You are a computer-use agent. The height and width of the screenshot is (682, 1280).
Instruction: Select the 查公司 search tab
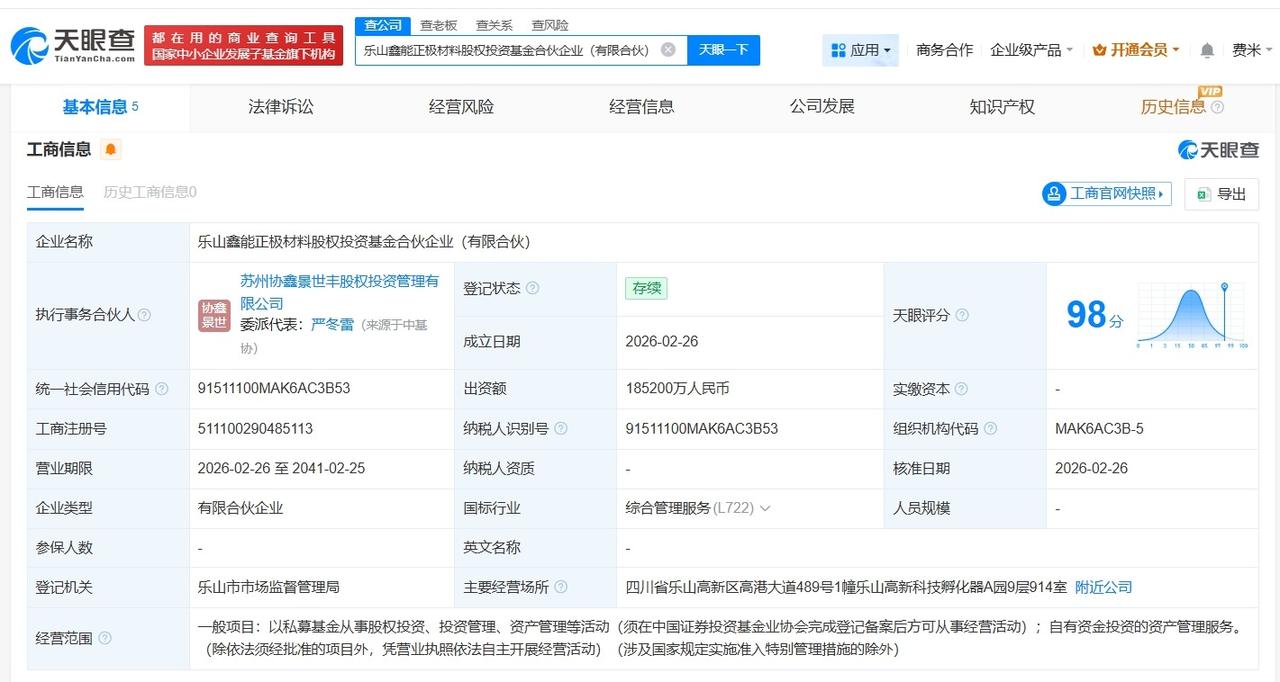tap(383, 25)
